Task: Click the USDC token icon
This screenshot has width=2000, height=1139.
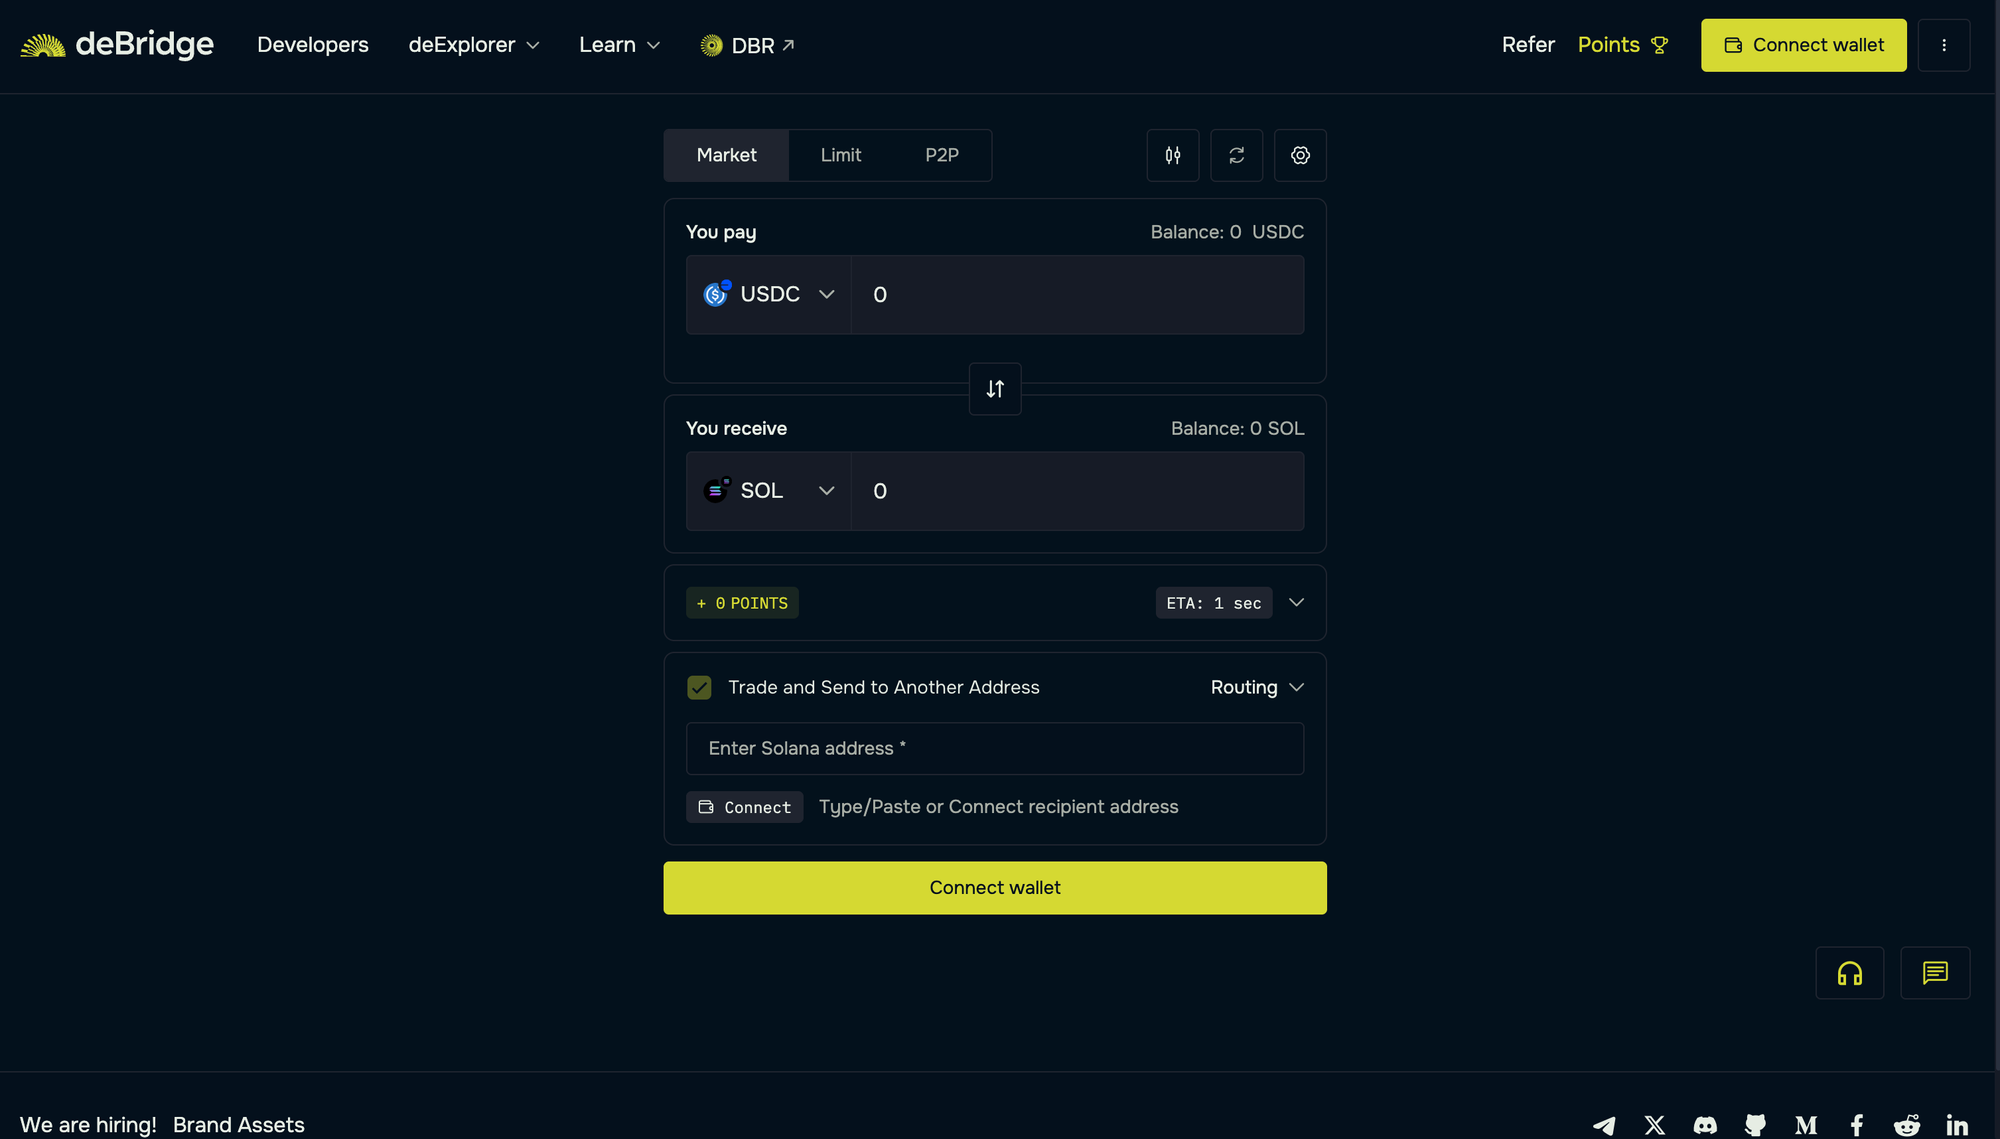Action: pos(717,294)
